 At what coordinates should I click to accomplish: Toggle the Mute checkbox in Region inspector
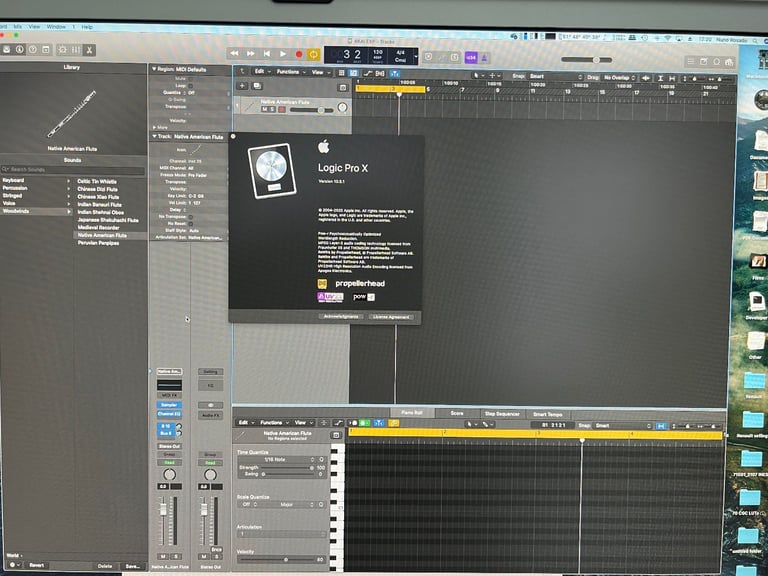click(191, 78)
